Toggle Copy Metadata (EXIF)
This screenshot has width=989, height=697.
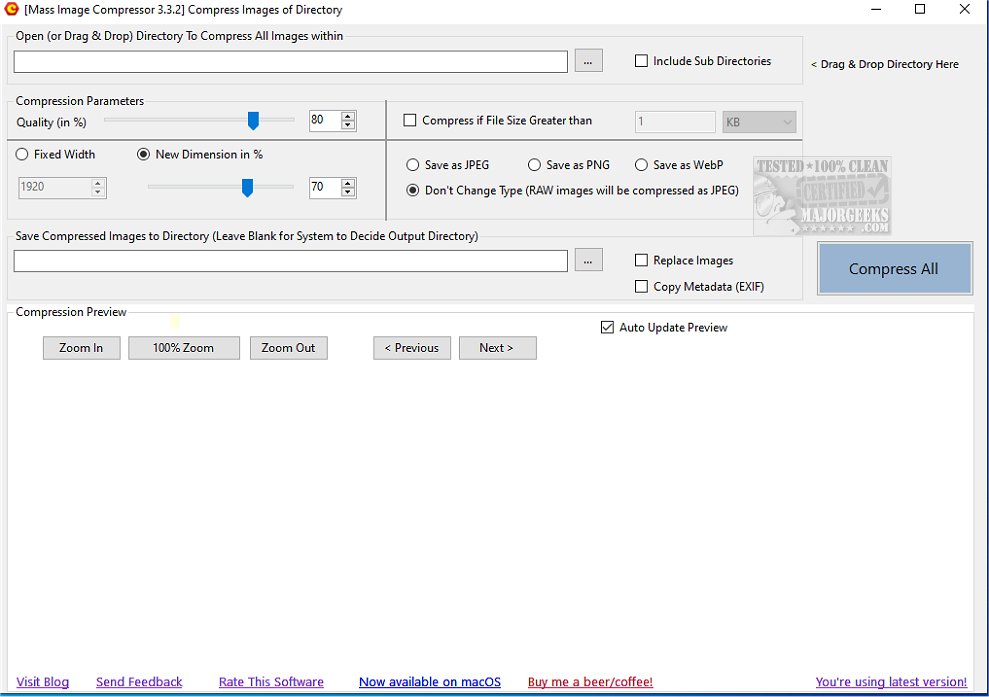640,287
